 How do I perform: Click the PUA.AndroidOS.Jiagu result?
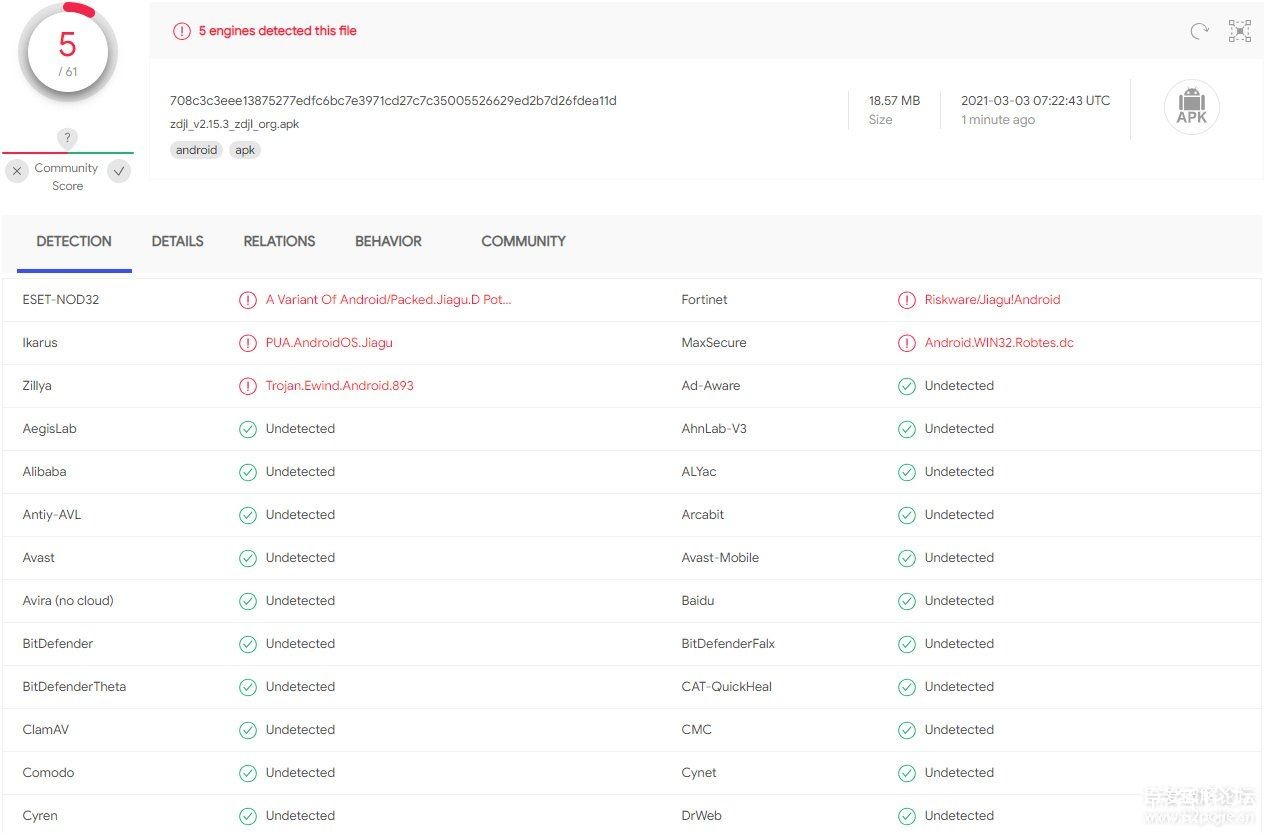329,343
